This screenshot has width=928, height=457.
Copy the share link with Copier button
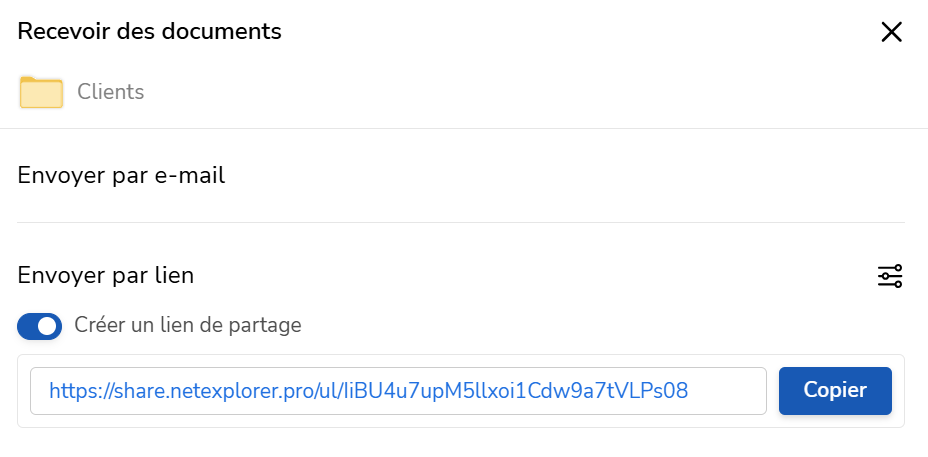click(835, 391)
